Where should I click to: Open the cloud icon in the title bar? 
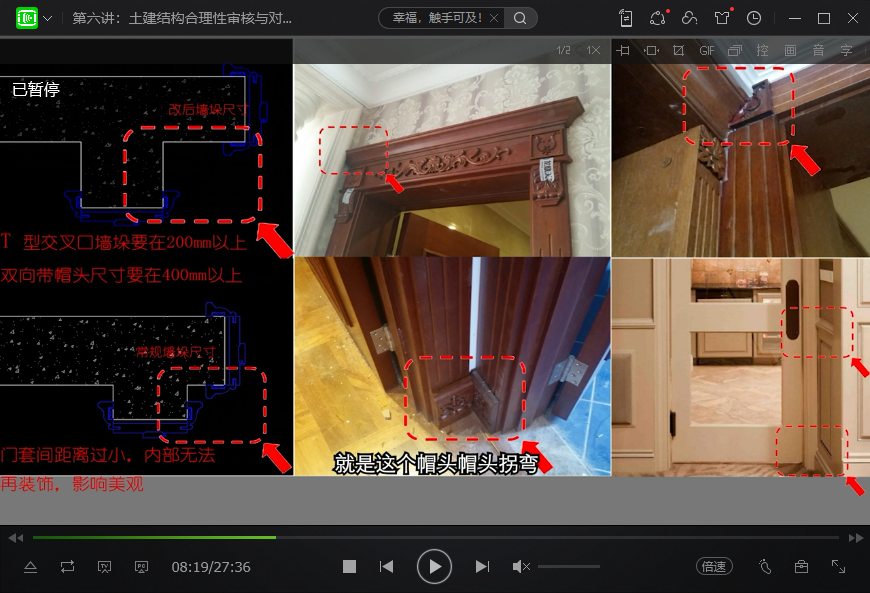coord(690,18)
